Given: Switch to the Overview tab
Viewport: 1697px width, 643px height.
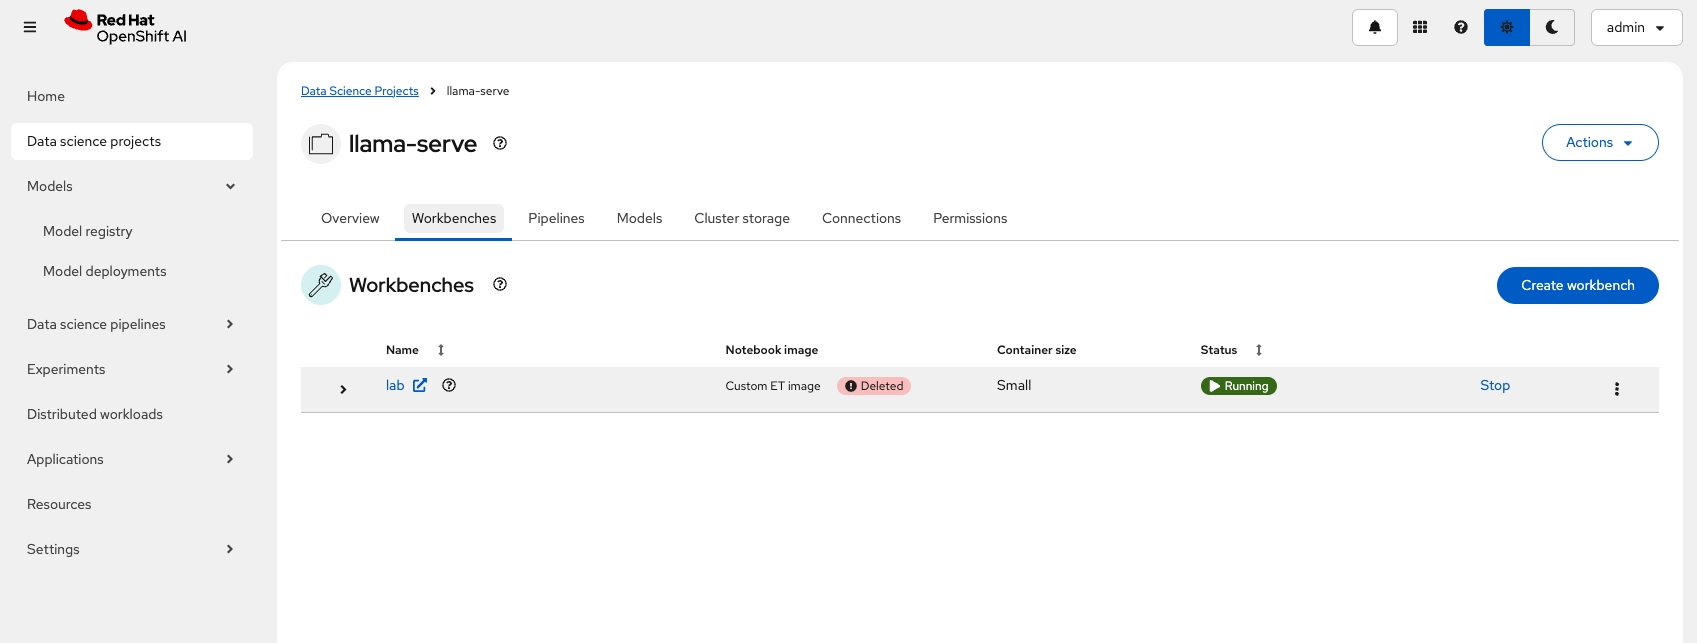Looking at the screenshot, I should click(x=350, y=218).
